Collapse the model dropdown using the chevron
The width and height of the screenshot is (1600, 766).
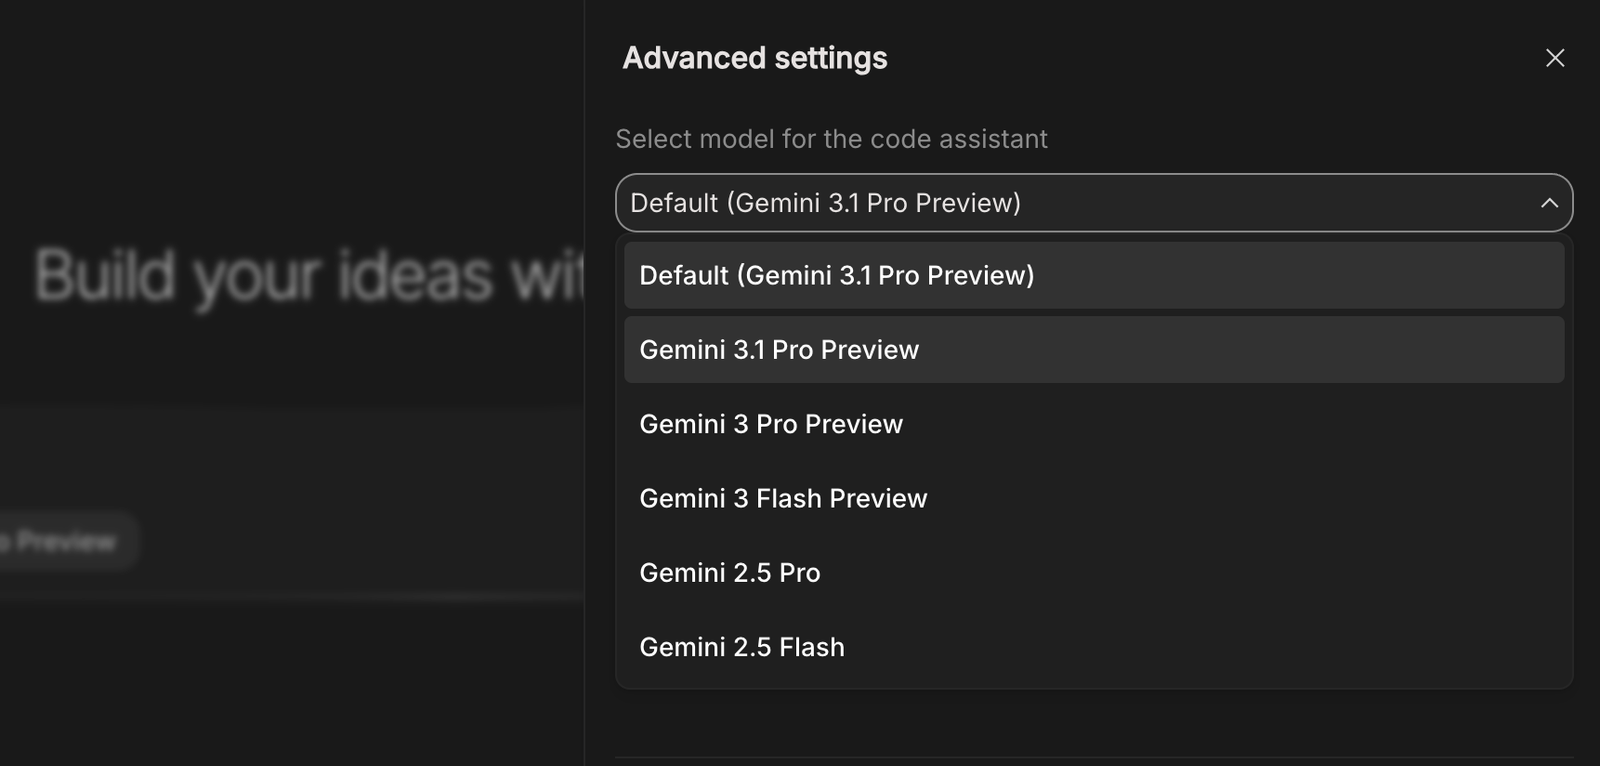coord(1548,203)
